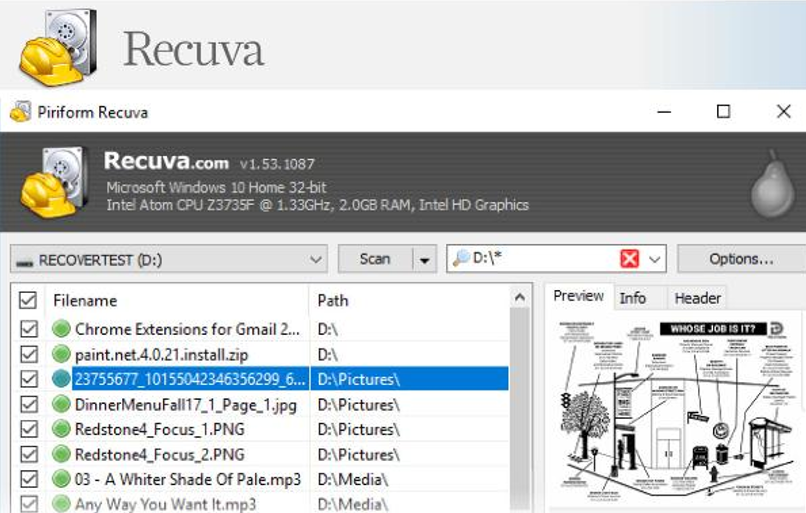This screenshot has height=513, width=806.
Task: Click the status dot of the 23755677 file
Action: tap(61, 379)
